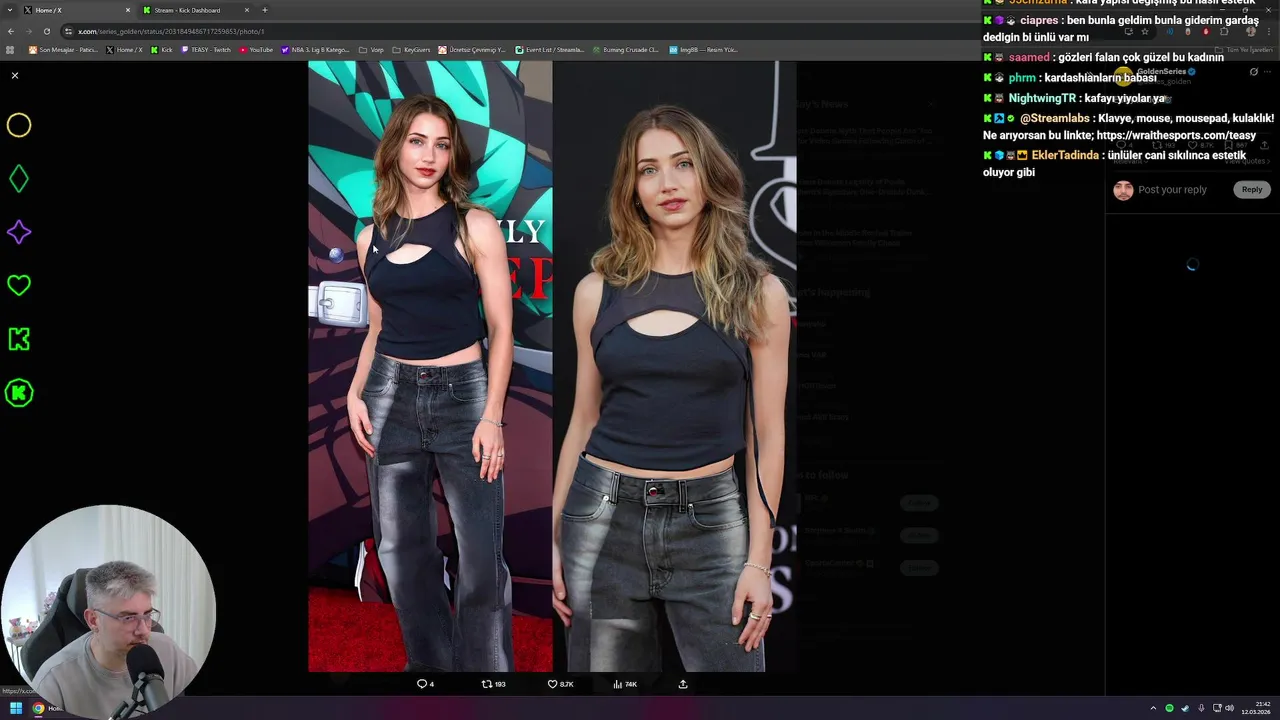The height and width of the screenshot is (720, 1280).
Task: Open the YouTube bookmark
Action: pyautogui.click(x=256, y=49)
